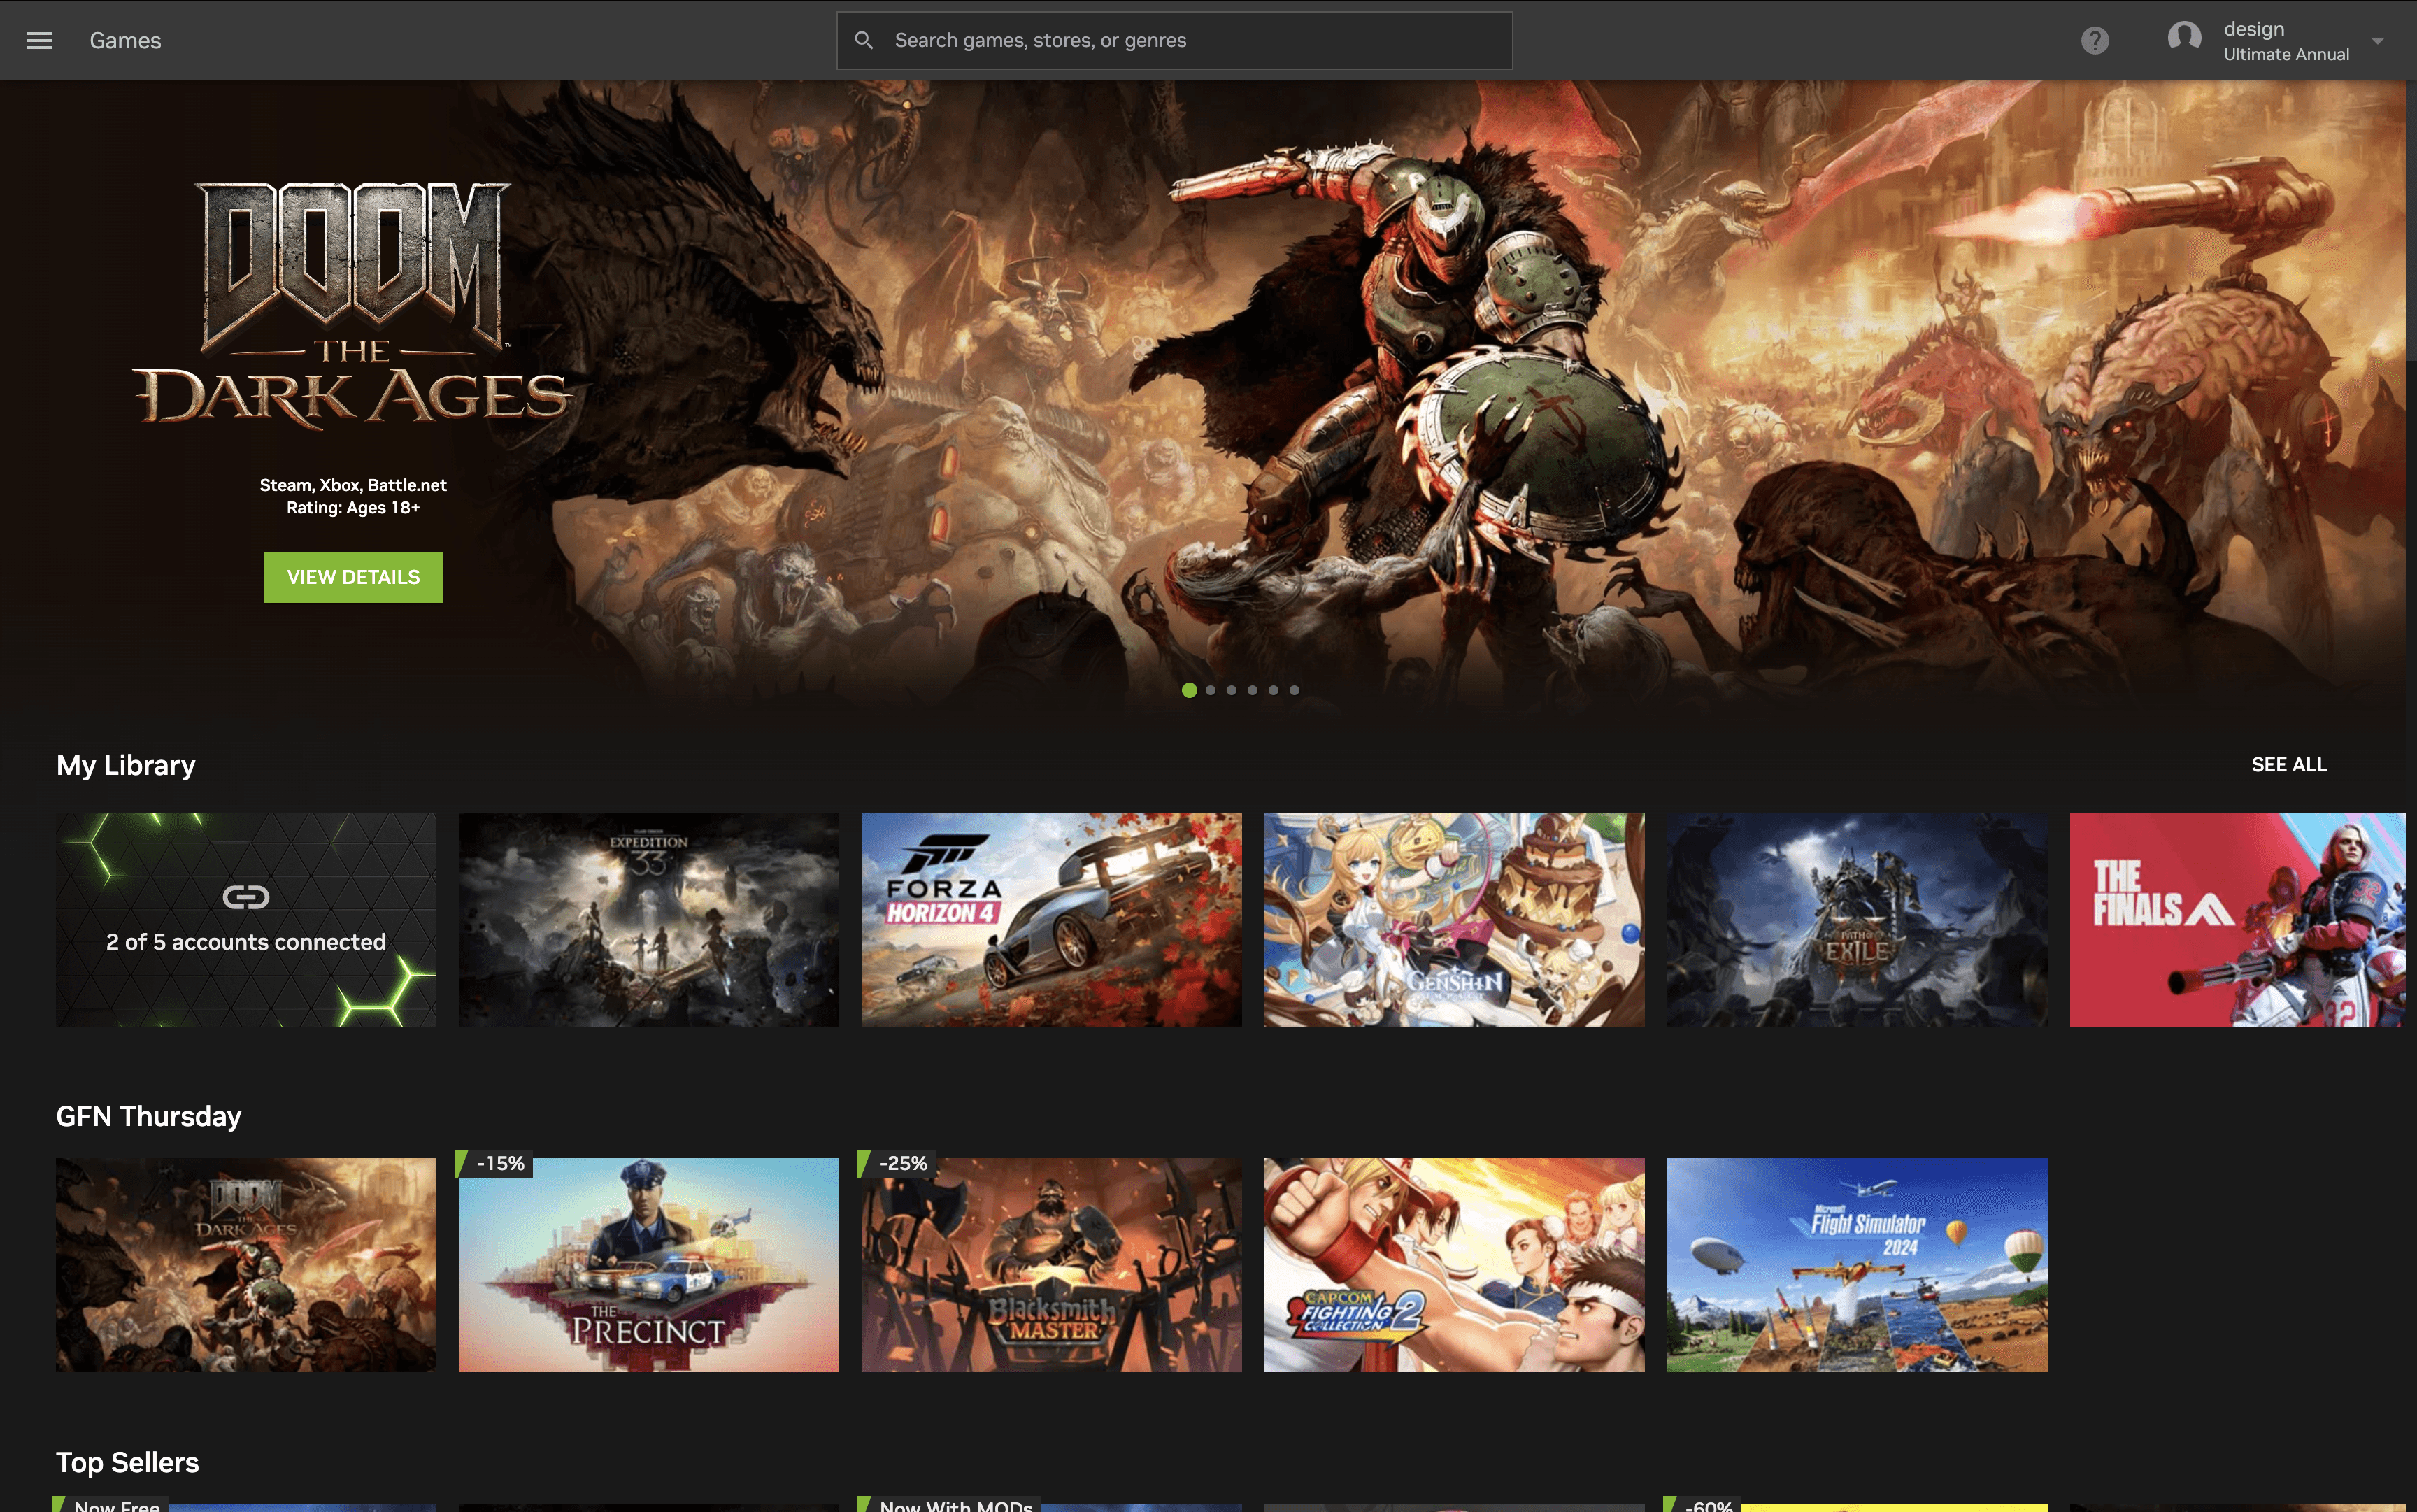Open the hamburger navigation menu

coord(39,40)
